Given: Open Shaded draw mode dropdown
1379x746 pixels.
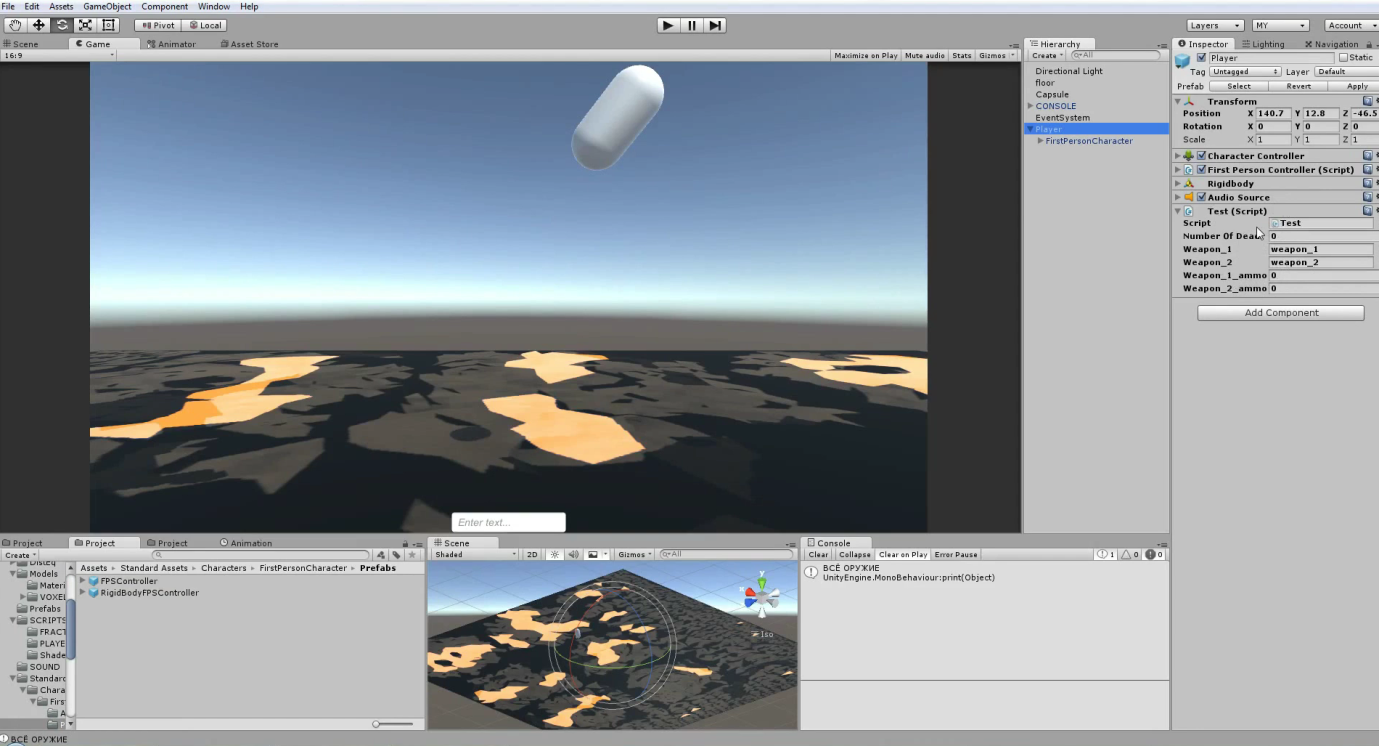Looking at the screenshot, I should point(474,554).
